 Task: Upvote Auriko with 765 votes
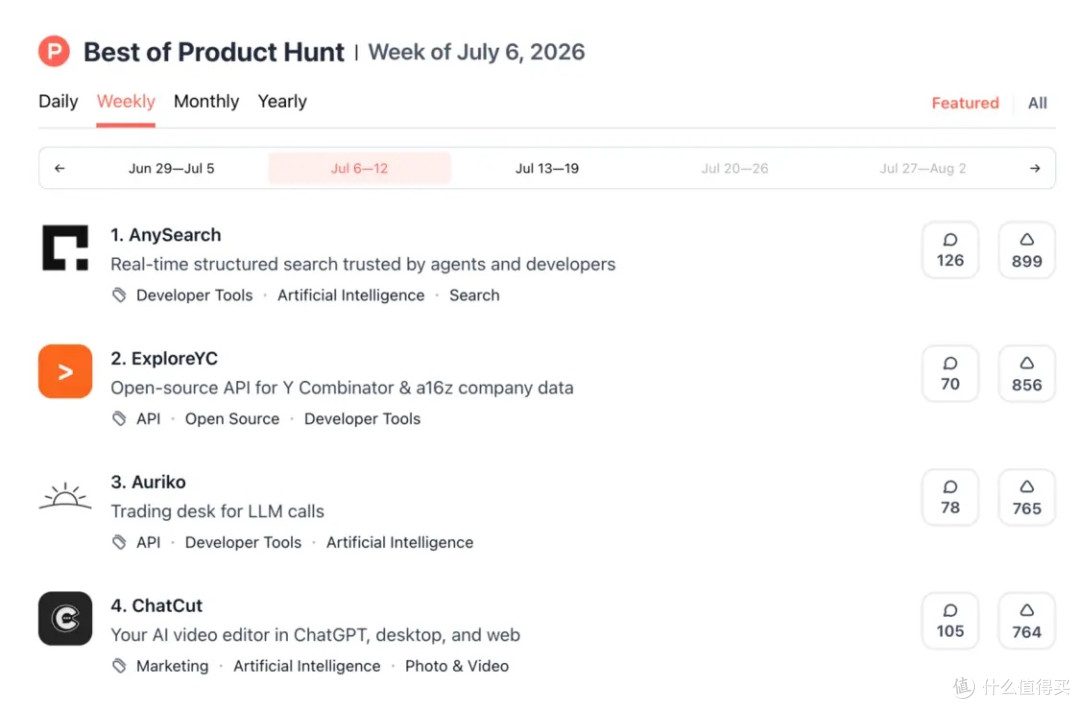pos(1026,497)
